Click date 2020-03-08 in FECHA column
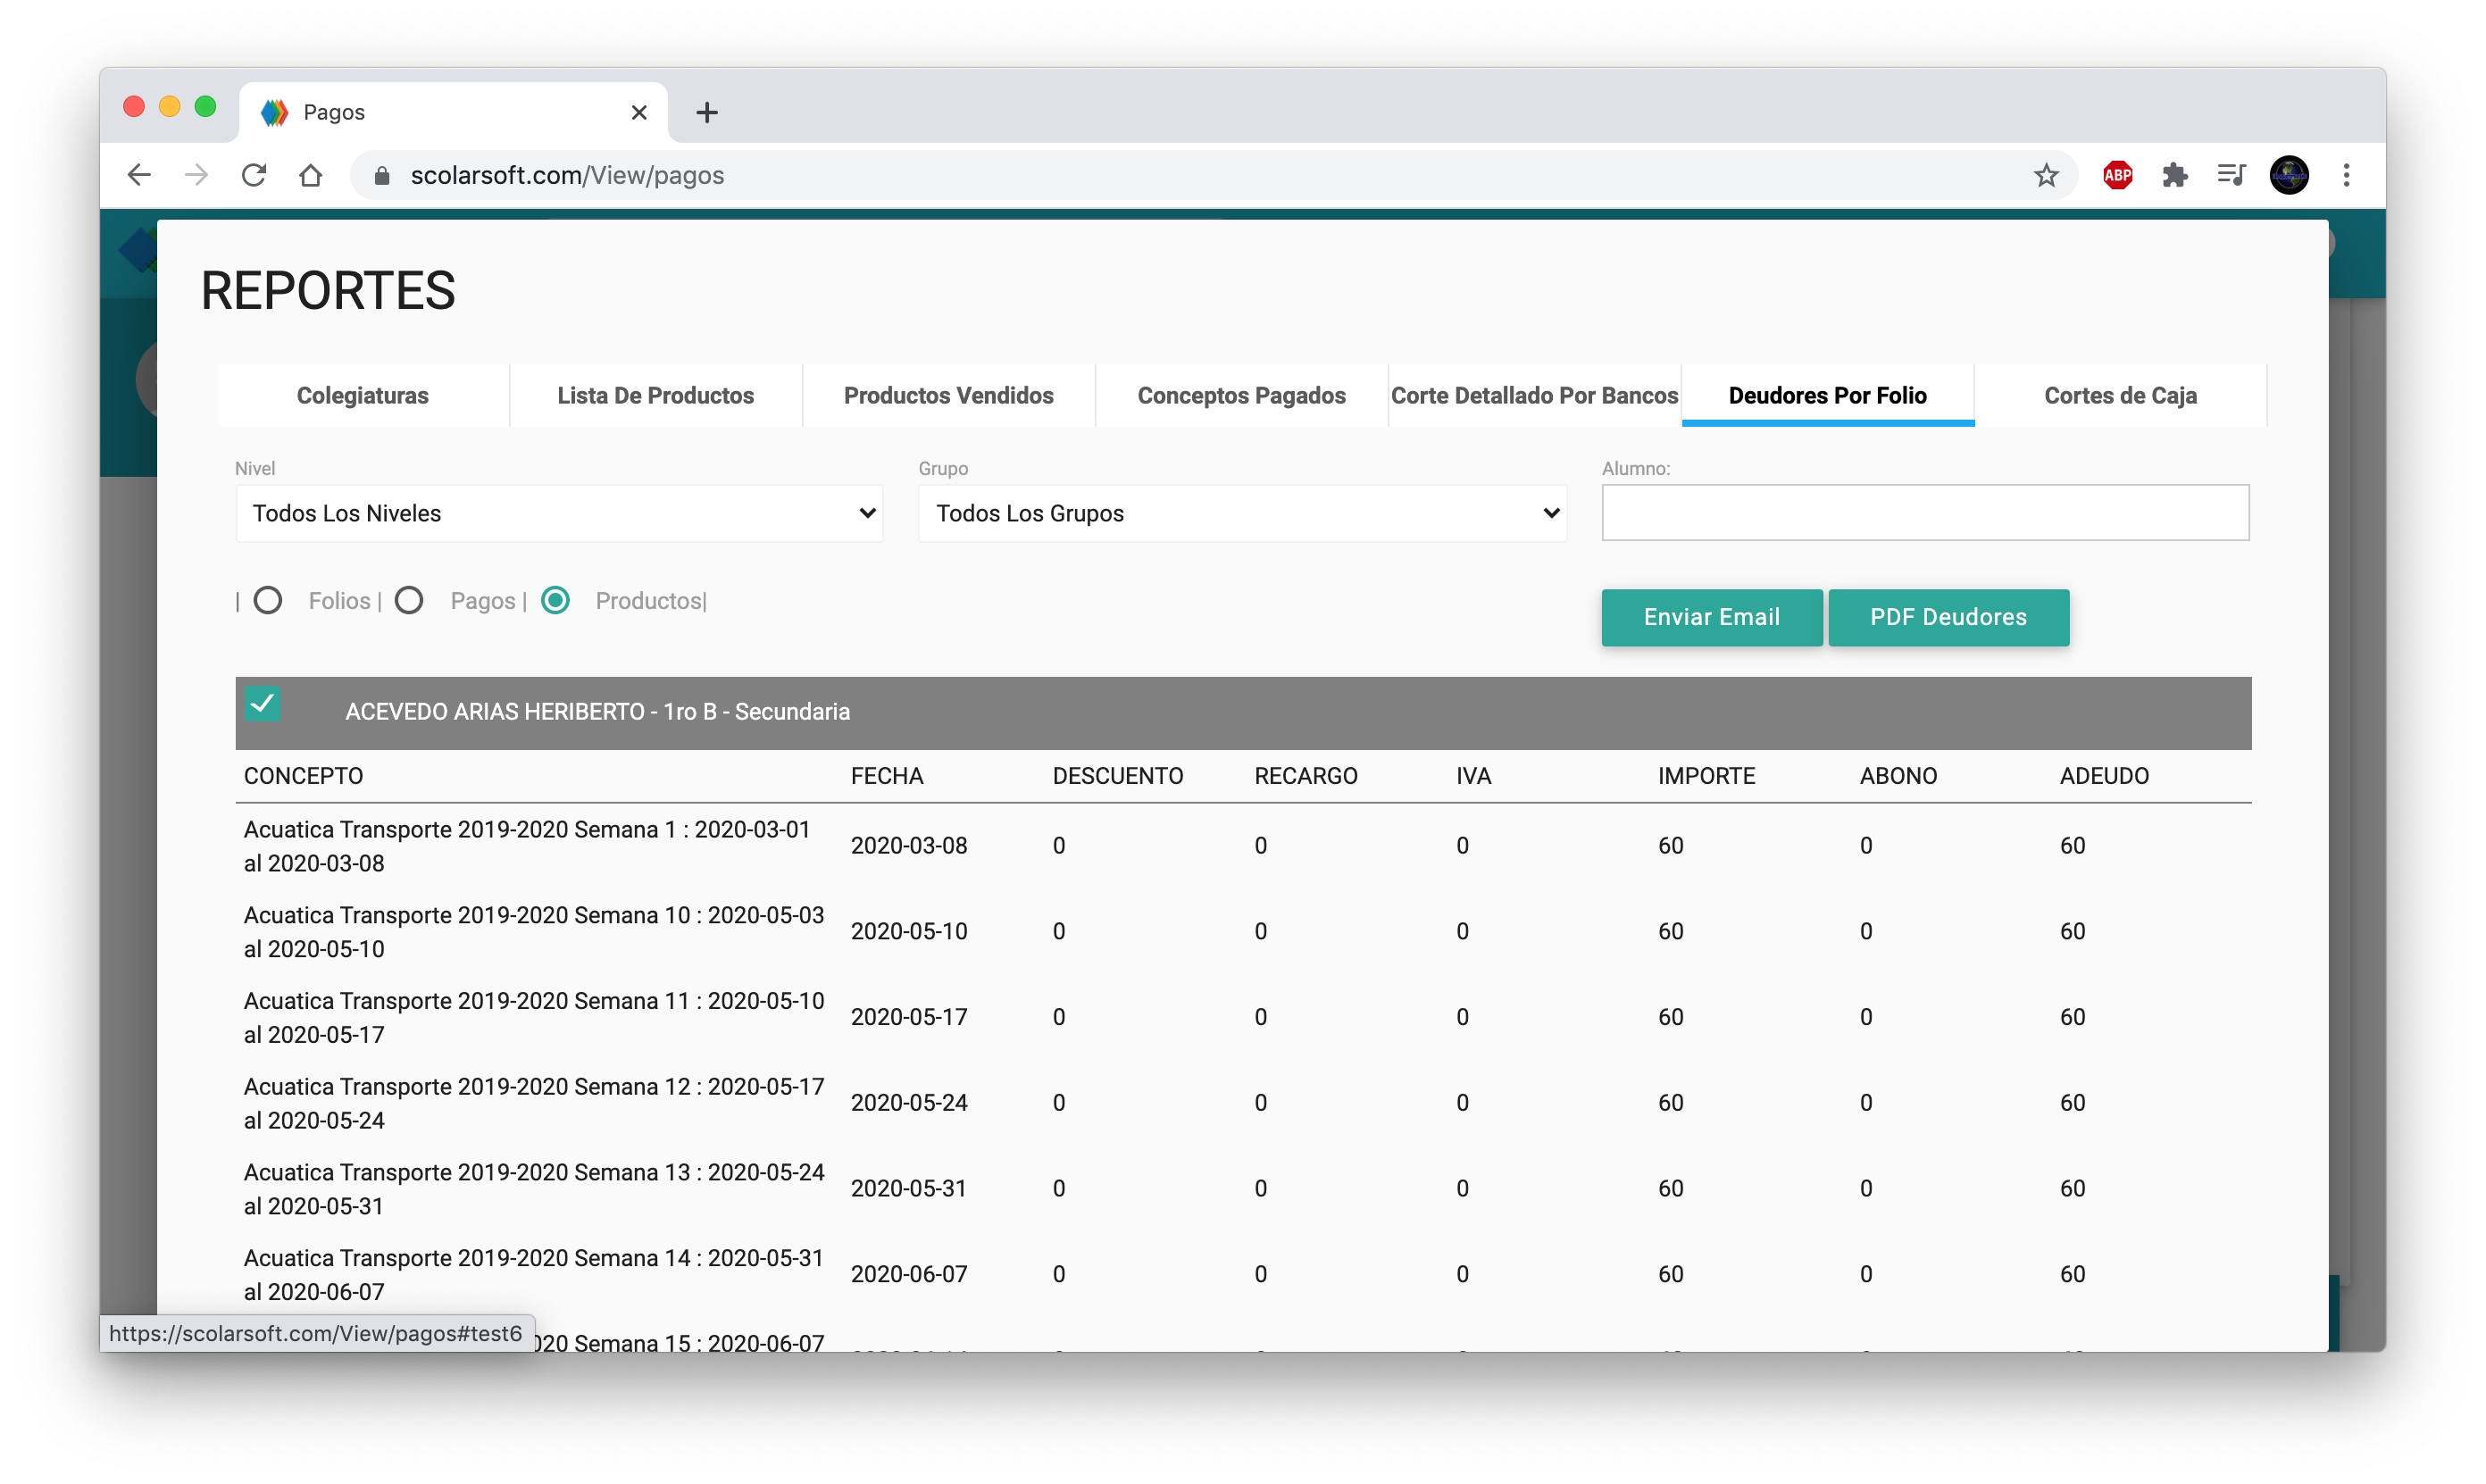2486x1484 pixels. [x=908, y=846]
